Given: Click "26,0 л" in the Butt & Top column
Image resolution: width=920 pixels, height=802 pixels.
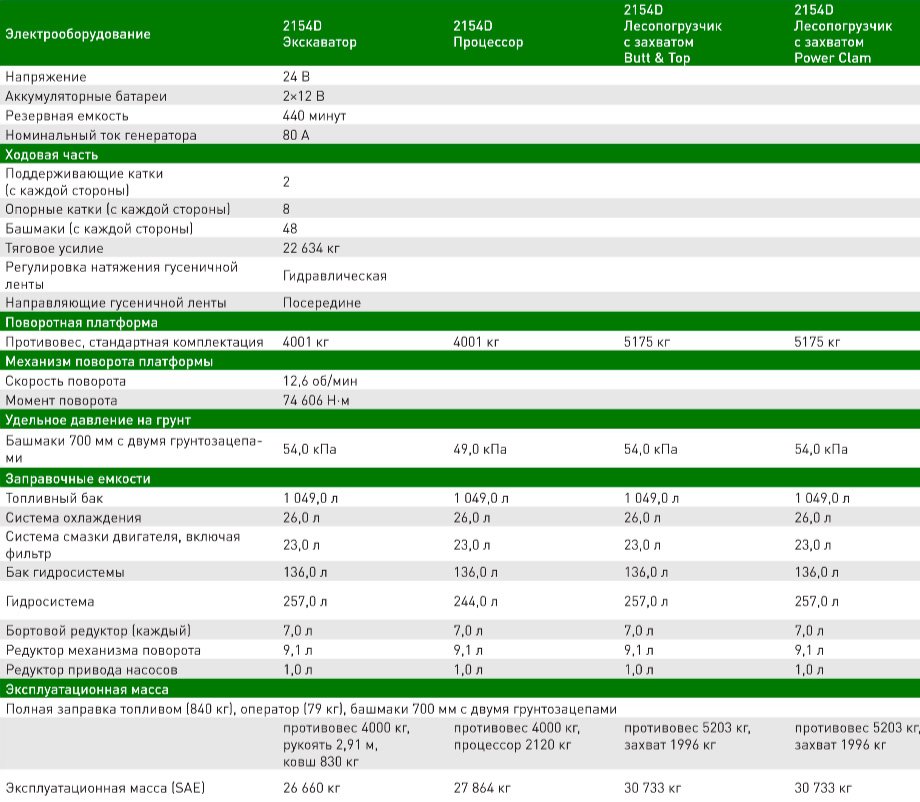Looking at the screenshot, I should coord(642,518).
